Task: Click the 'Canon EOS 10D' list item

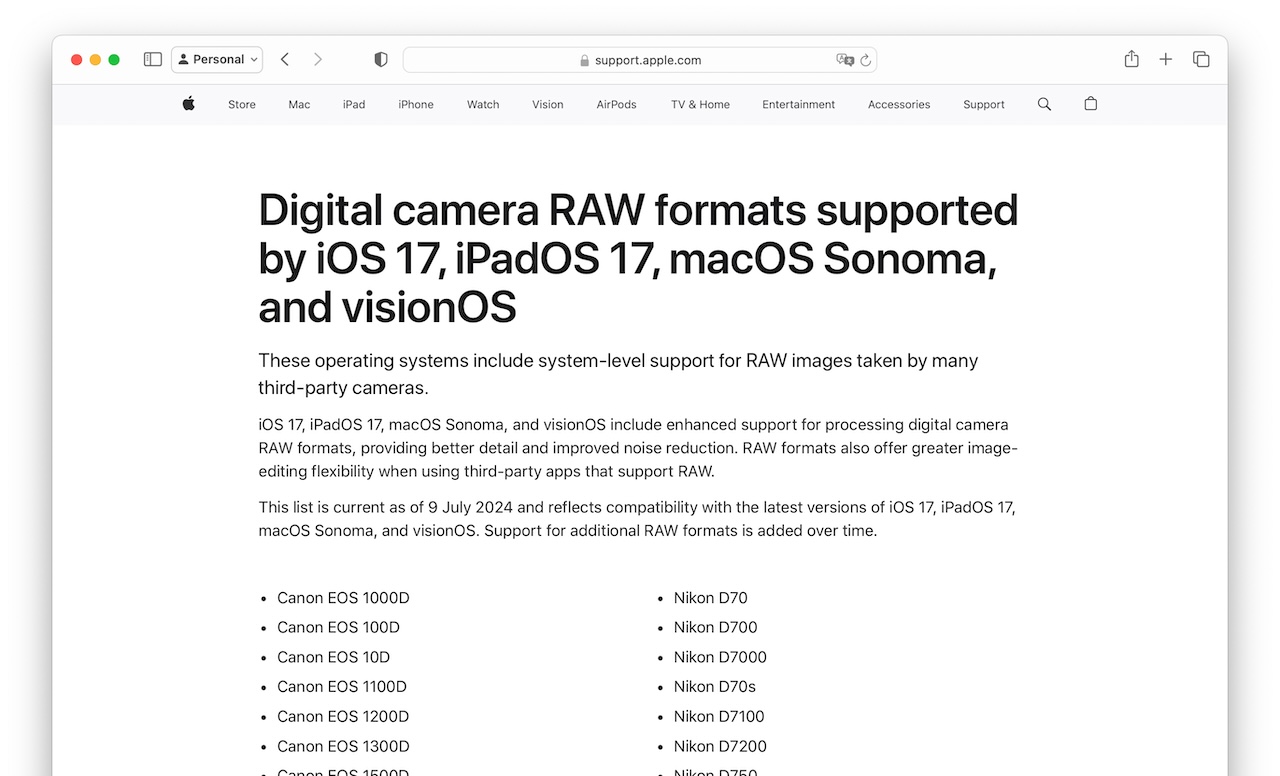Action: 333,657
